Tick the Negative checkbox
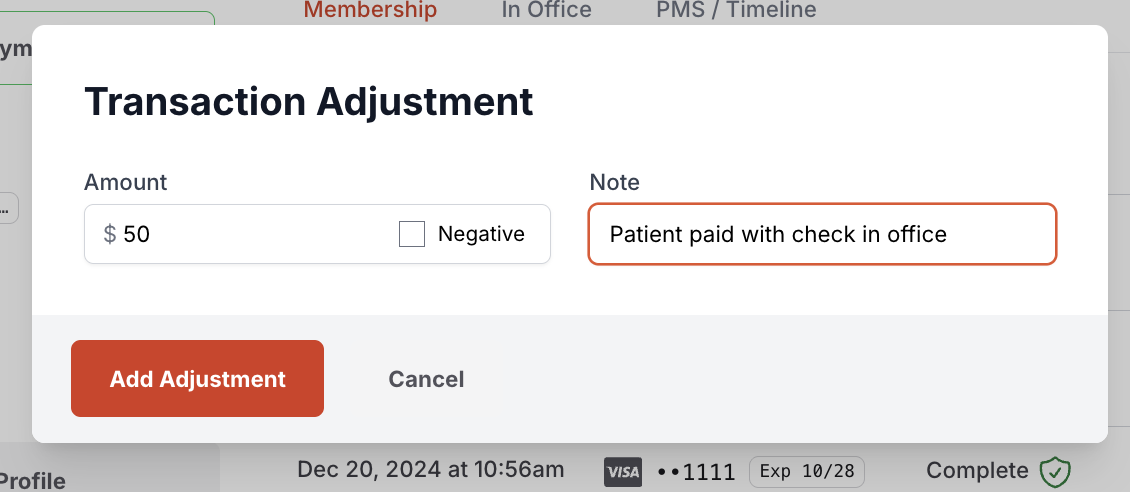1130x492 pixels. point(412,234)
